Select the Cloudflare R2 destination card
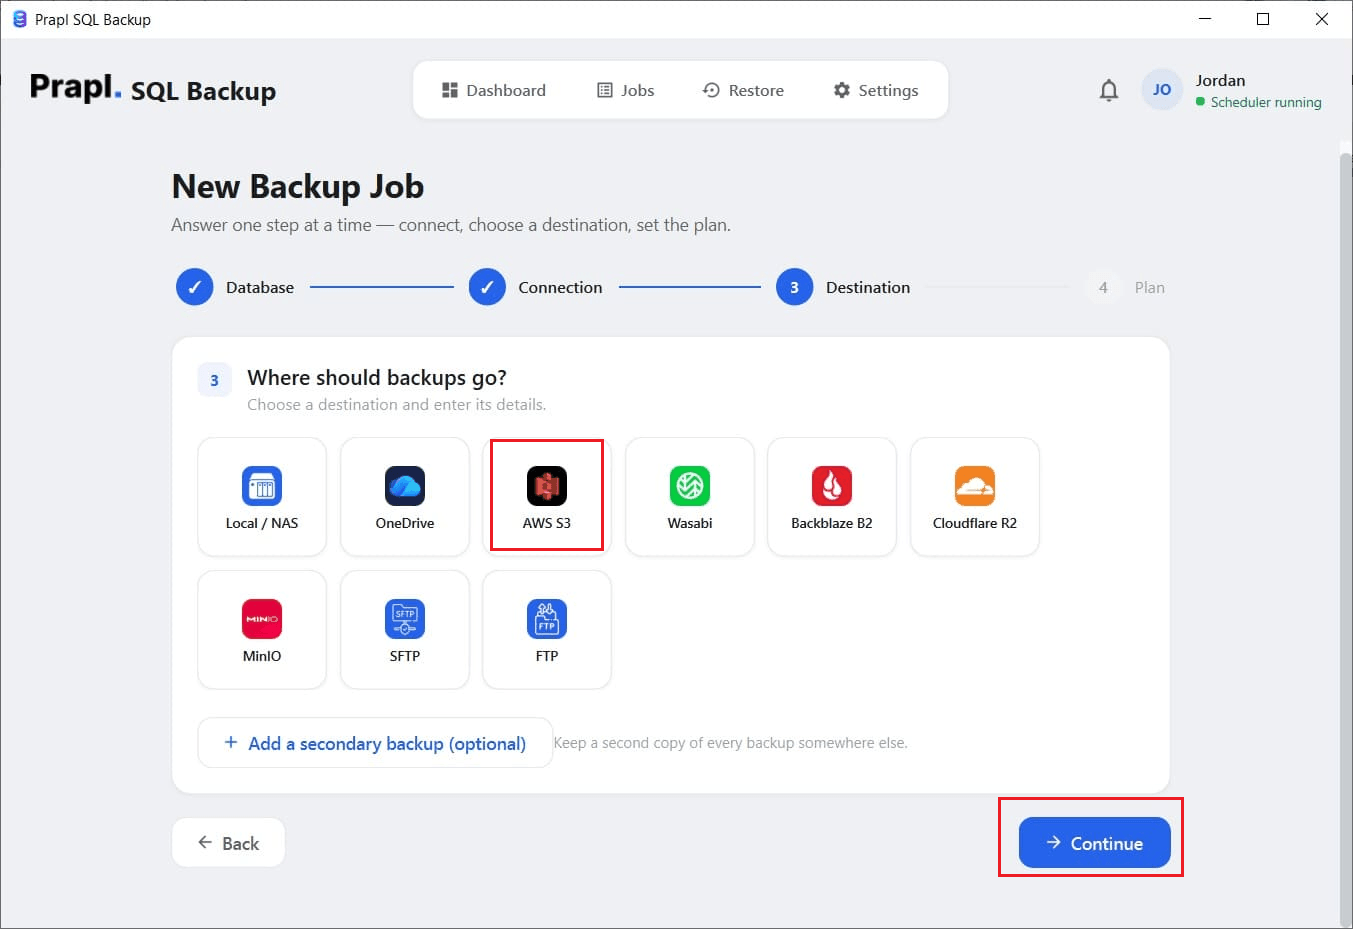 [975, 497]
